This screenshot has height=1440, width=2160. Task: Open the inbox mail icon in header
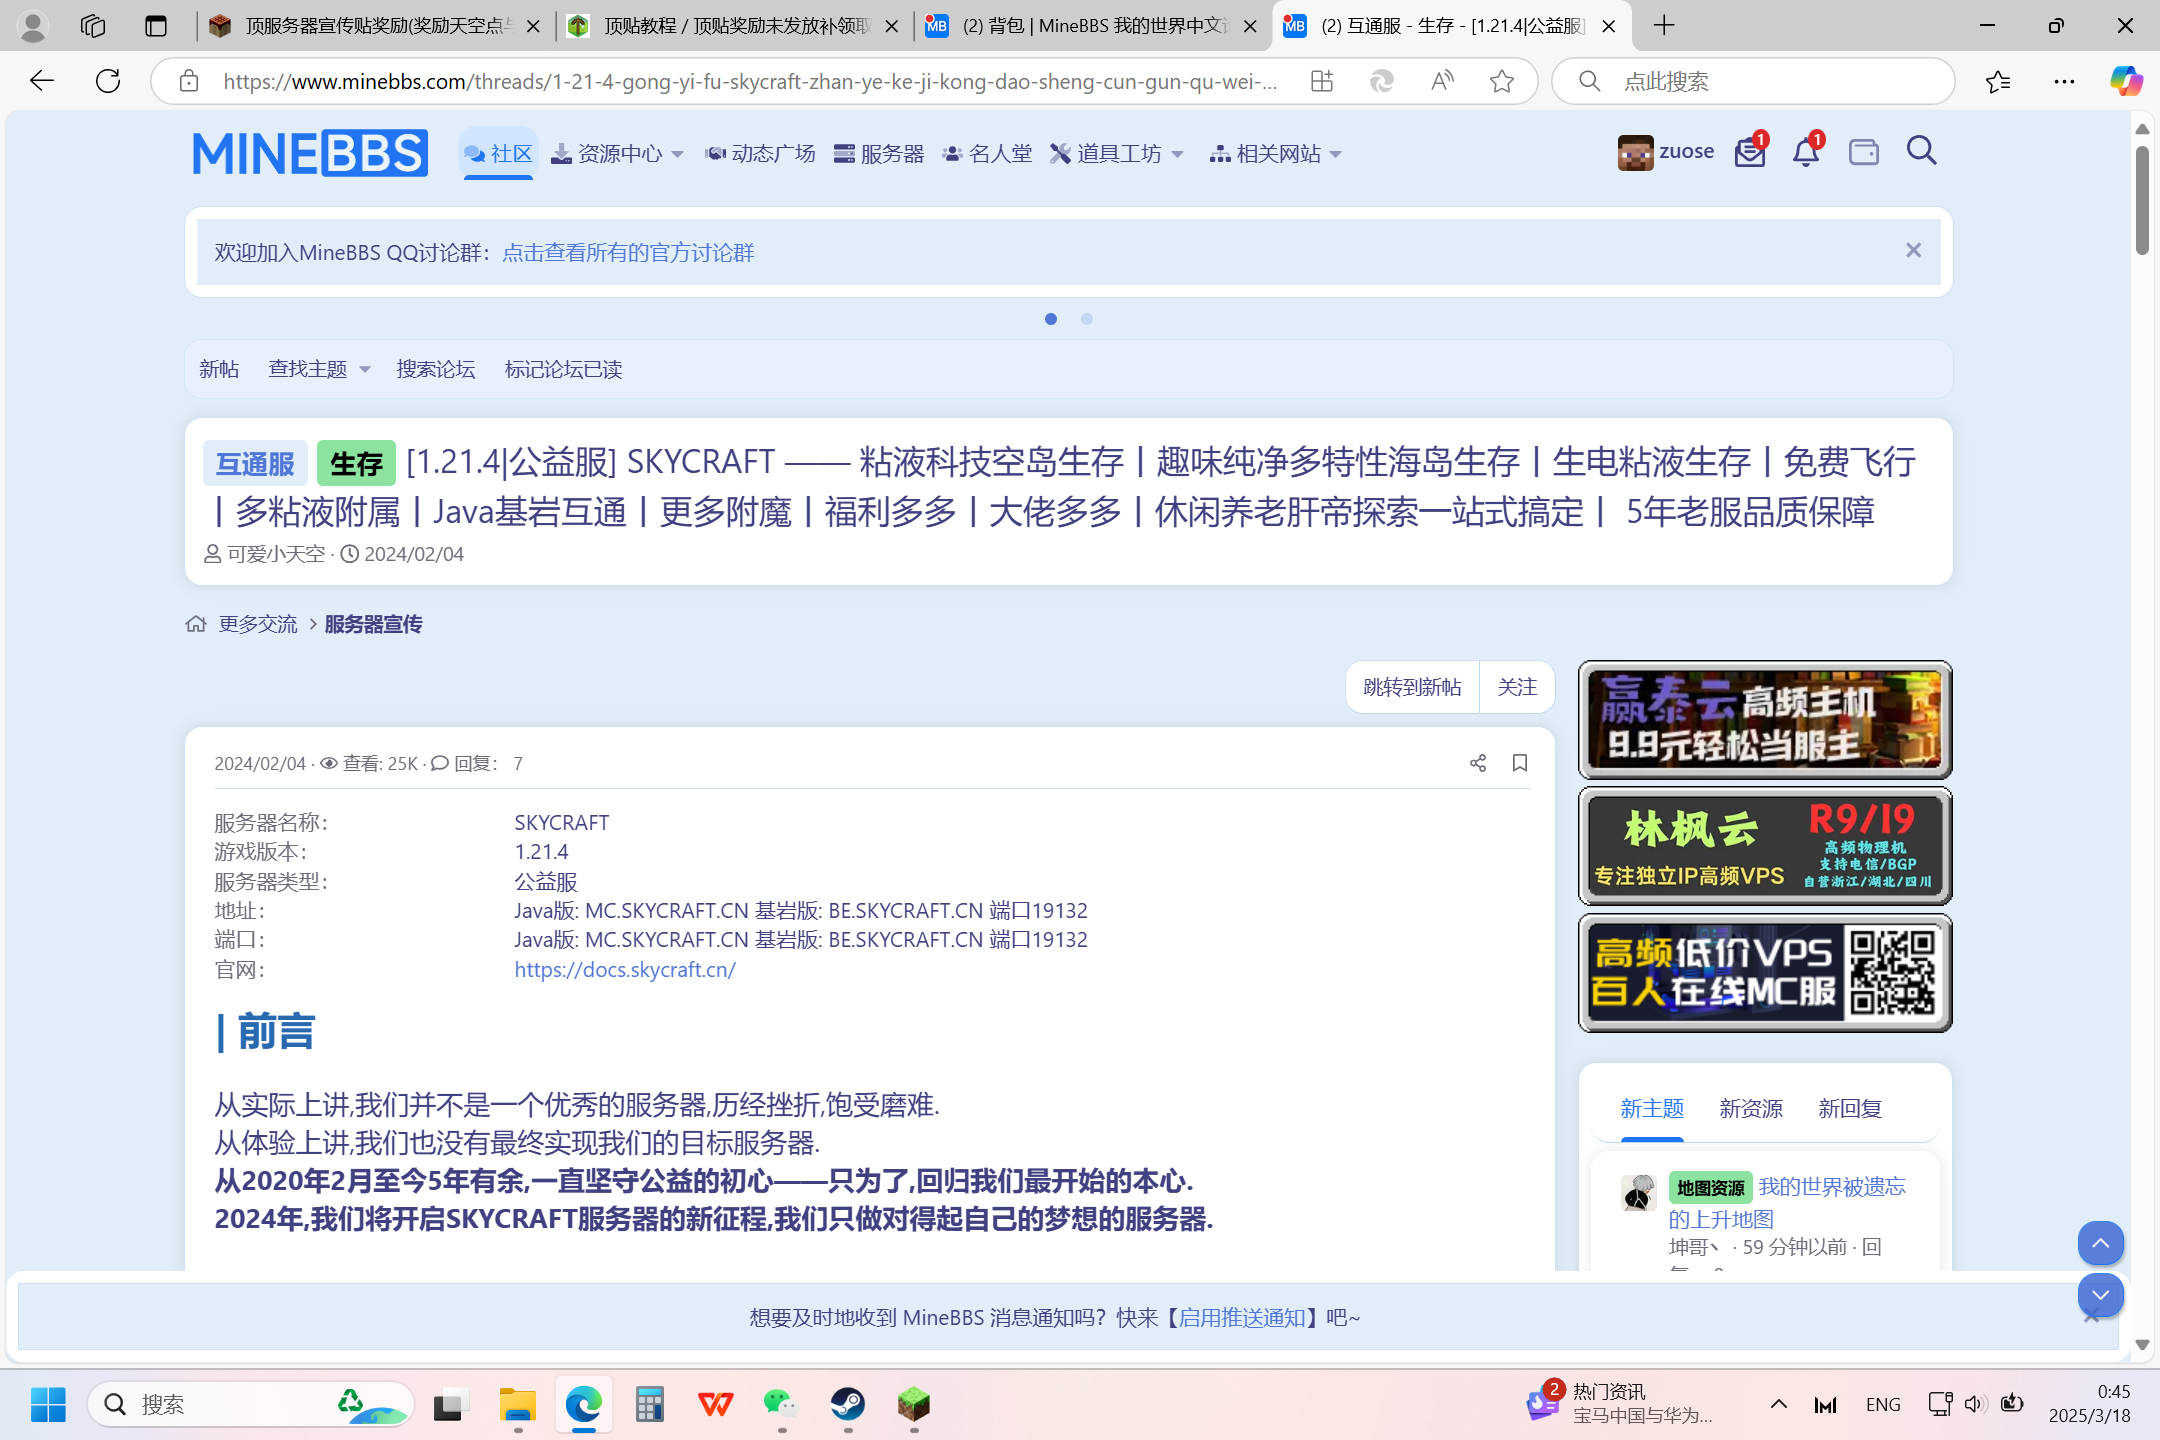click(x=1749, y=152)
